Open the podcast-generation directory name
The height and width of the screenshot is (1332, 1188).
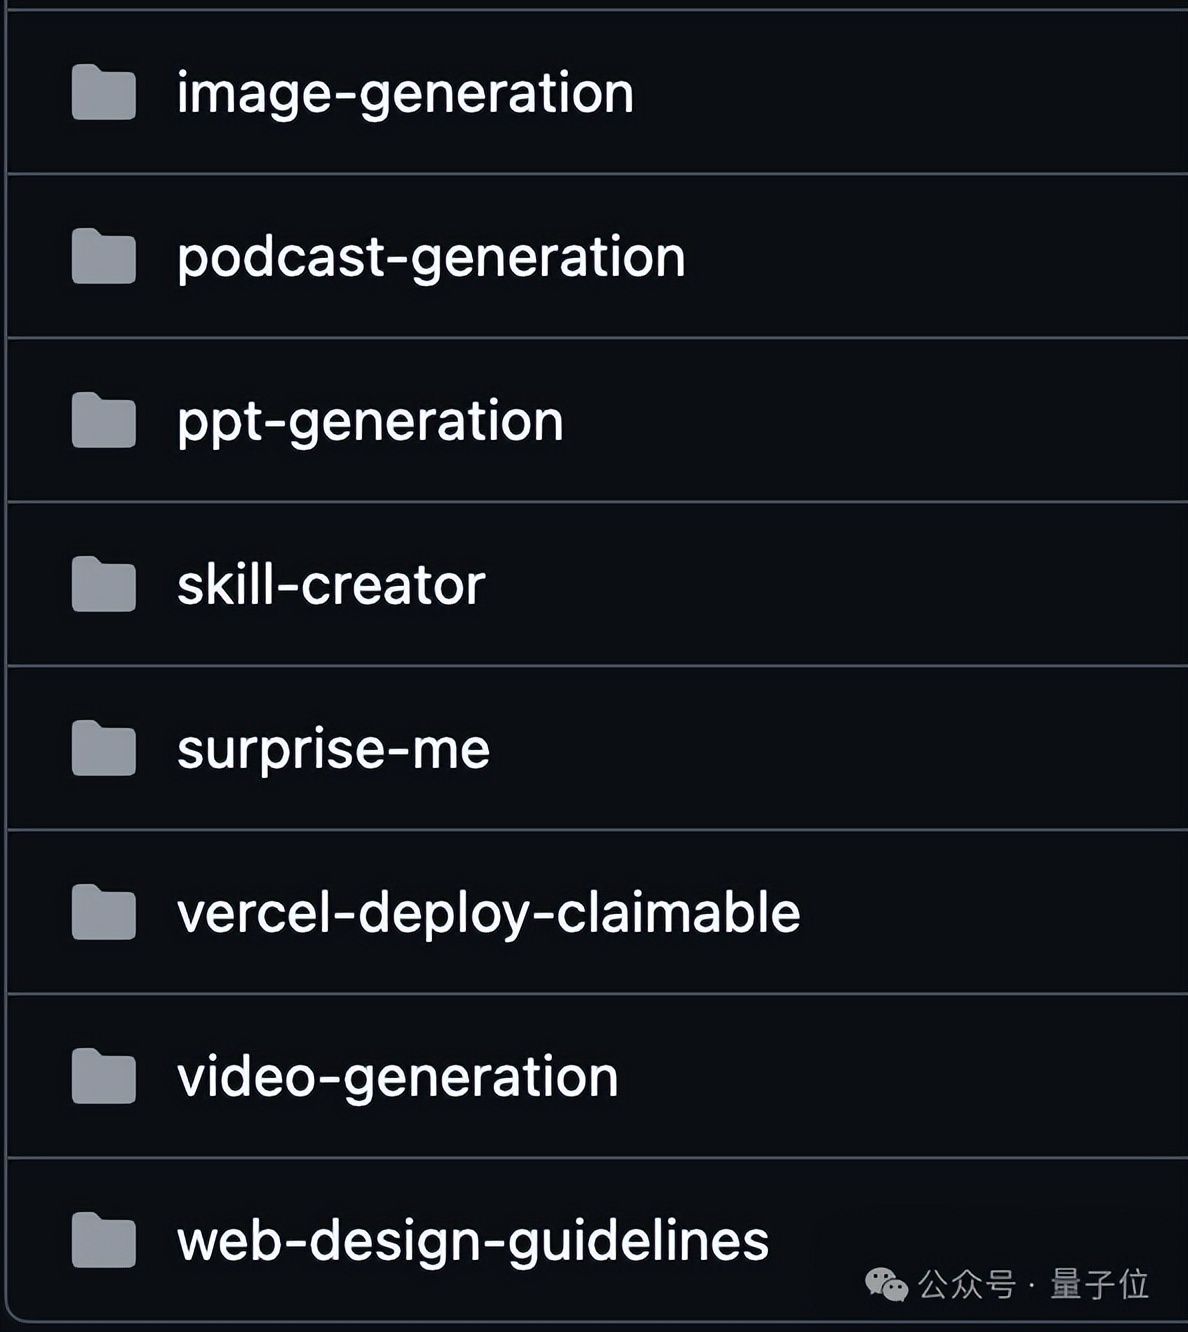point(431,258)
